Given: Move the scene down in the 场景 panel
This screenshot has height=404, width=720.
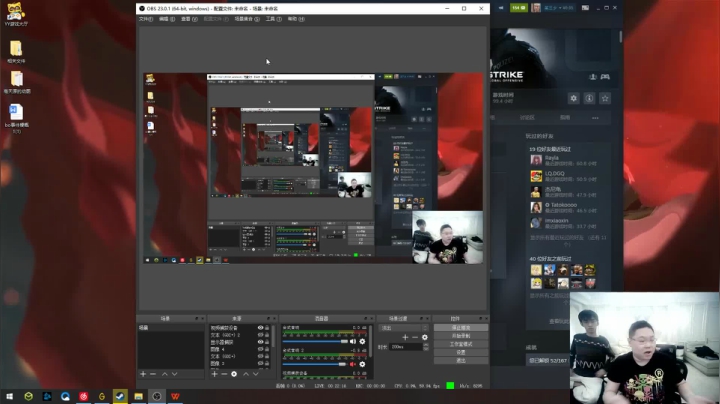Looking at the screenshot, I should click(x=174, y=374).
